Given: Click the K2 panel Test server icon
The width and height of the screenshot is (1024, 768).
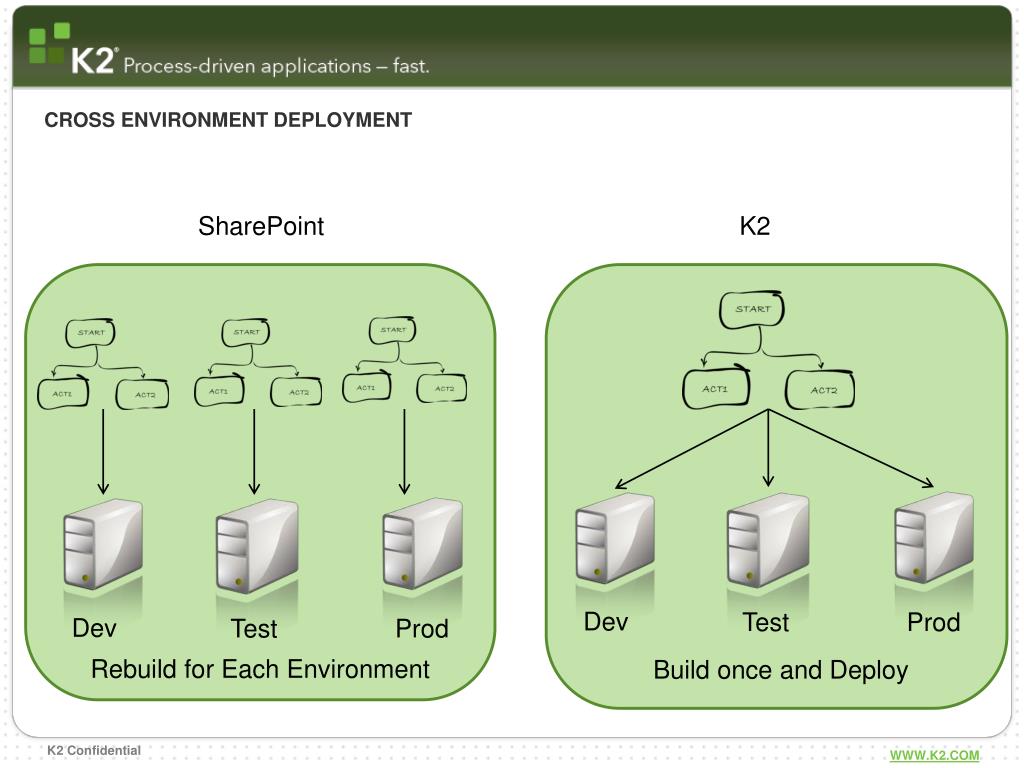Looking at the screenshot, I should click(768, 540).
